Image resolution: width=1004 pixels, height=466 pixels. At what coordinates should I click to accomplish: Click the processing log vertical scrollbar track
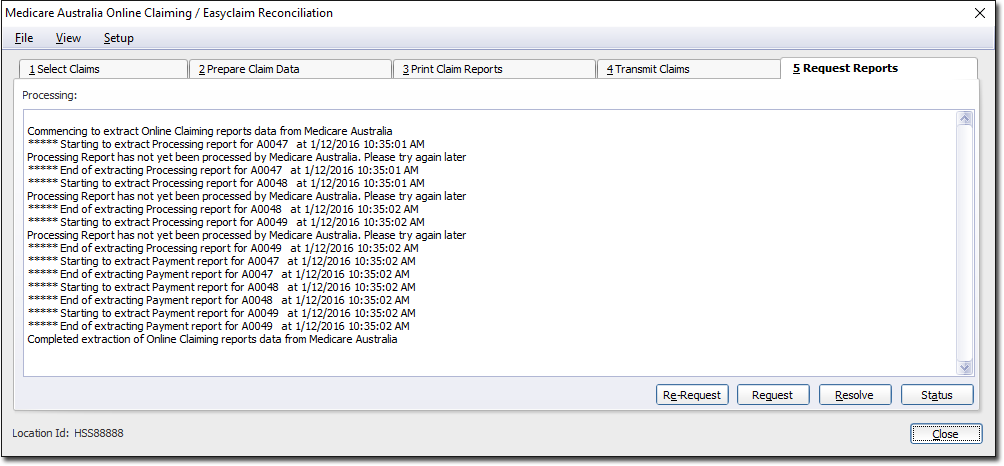pyautogui.click(x=965, y=240)
